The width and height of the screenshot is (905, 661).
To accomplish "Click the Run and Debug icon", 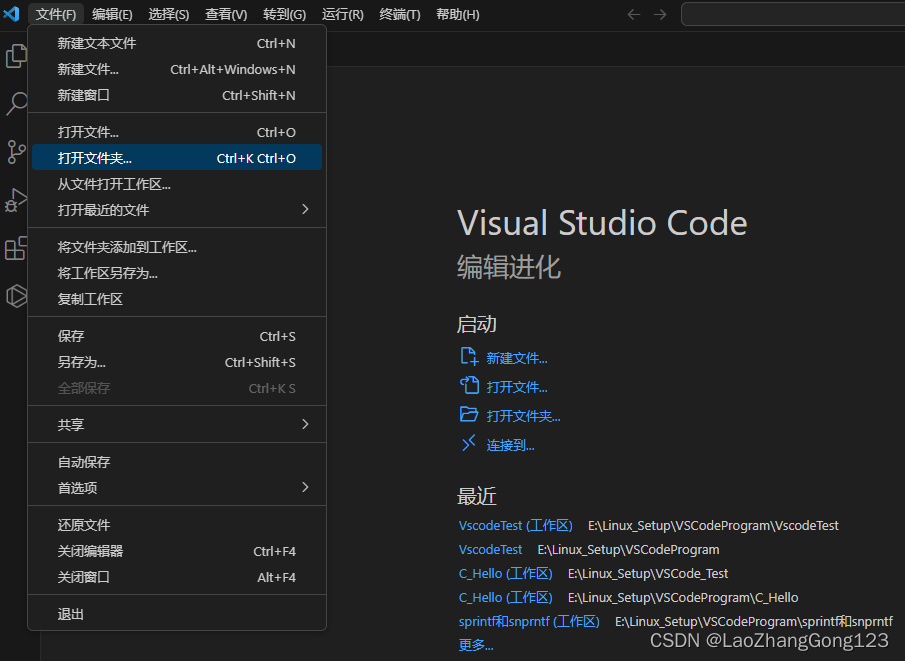I will pyautogui.click(x=15, y=200).
